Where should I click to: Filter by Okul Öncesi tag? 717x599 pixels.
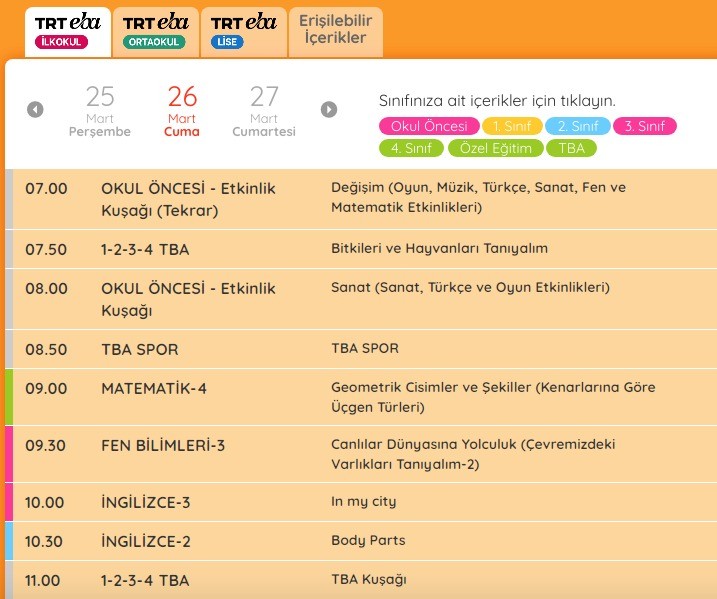coord(427,126)
